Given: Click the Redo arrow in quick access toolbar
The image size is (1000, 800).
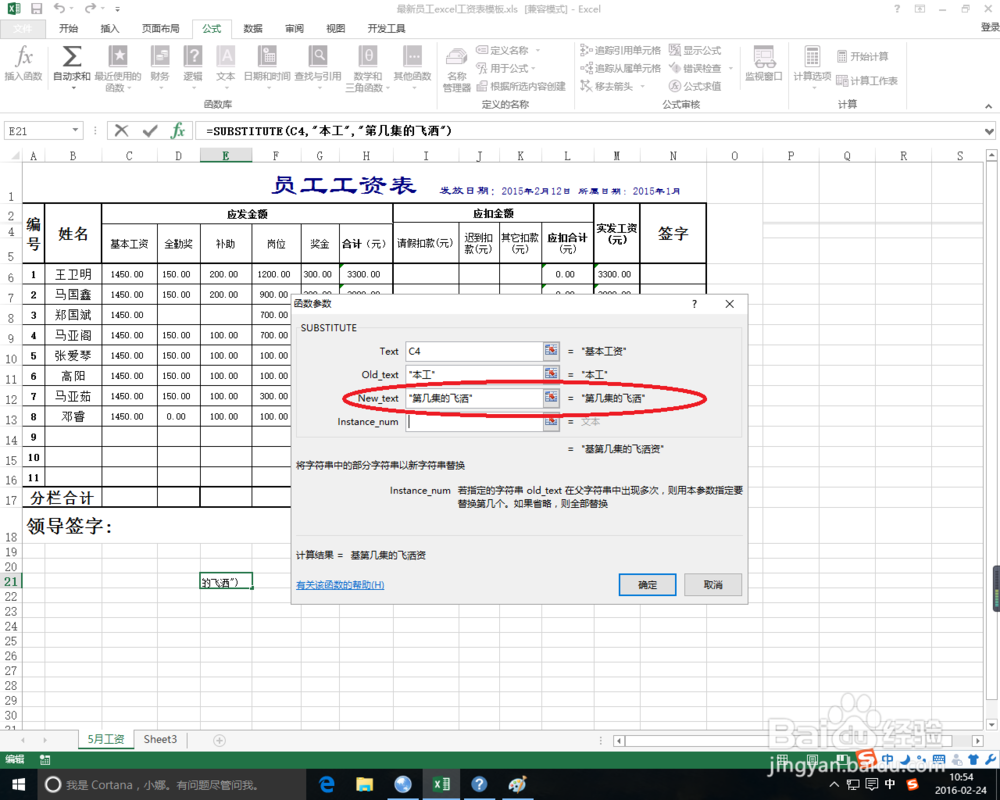Looking at the screenshot, I should pyautogui.click(x=90, y=9).
